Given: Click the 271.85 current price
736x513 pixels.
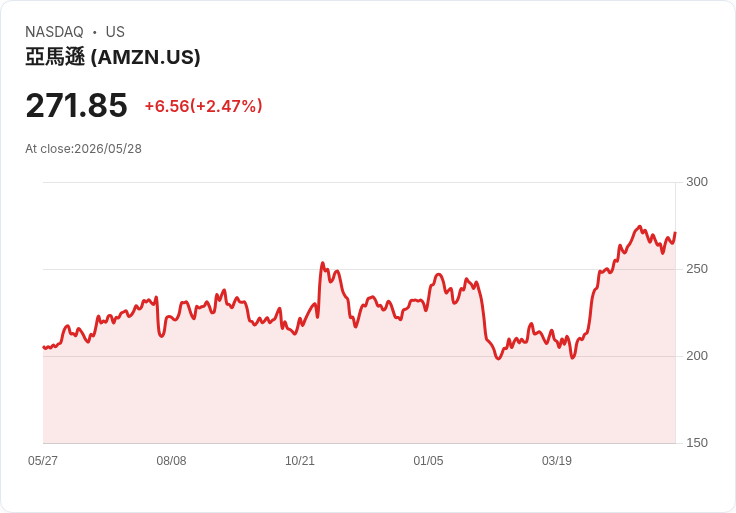Looking at the screenshot, I should point(77,105).
